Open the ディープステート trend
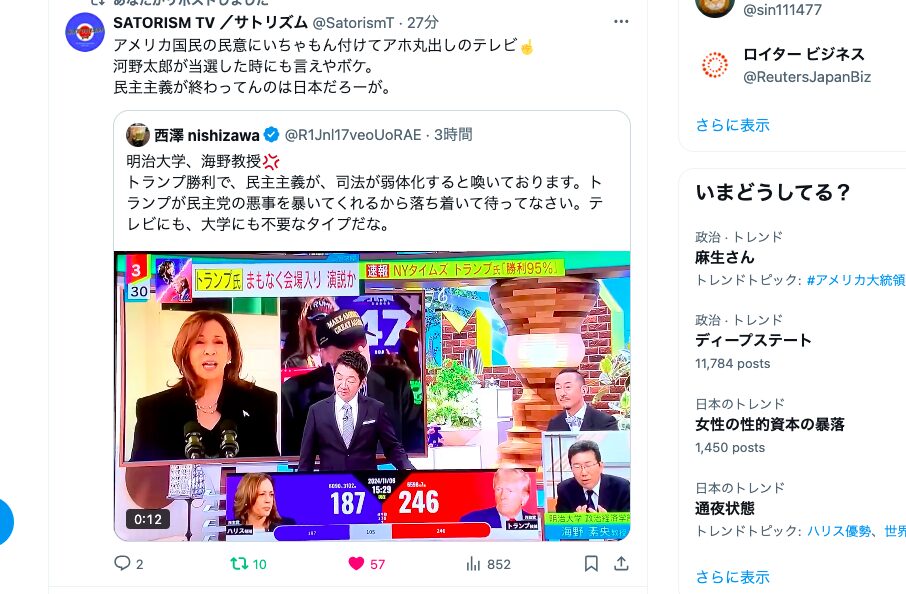Image resolution: width=906 pixels, height=594 pixels. tap(753, 340)
